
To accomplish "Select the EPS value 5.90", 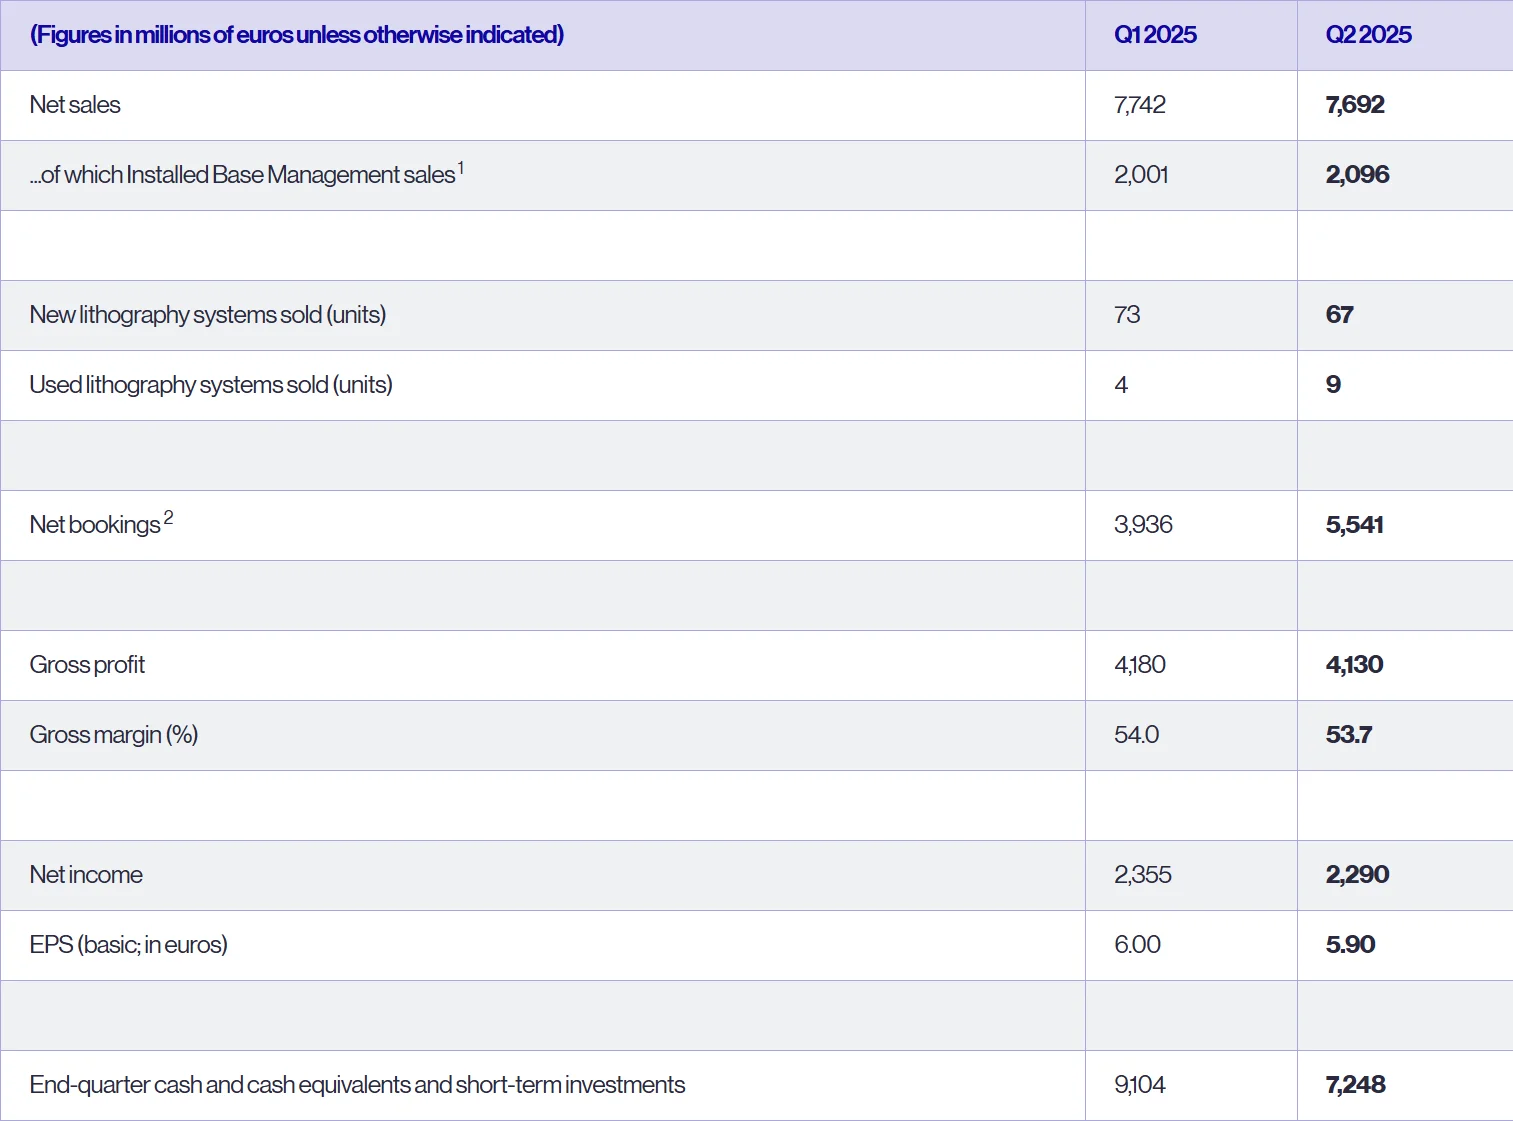I will (1350, 945).
